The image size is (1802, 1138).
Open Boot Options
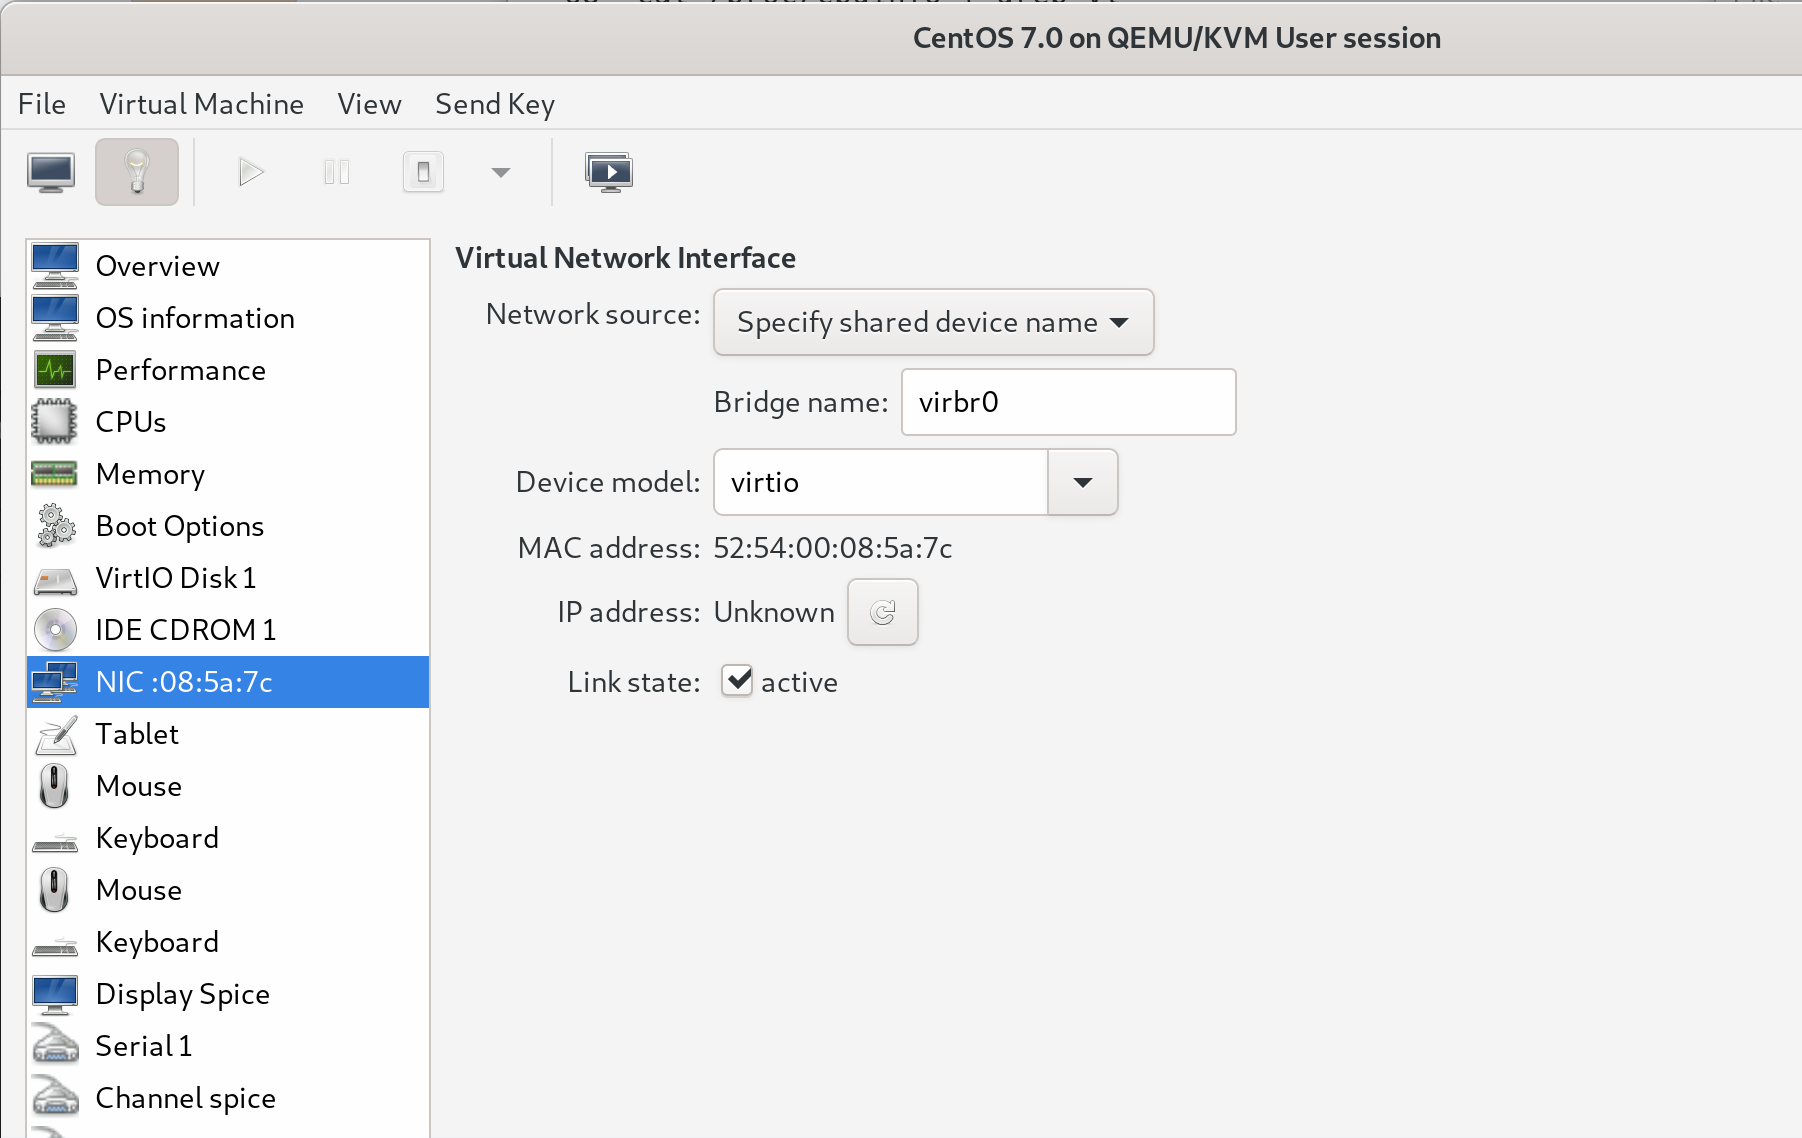(x=228, y=526)
